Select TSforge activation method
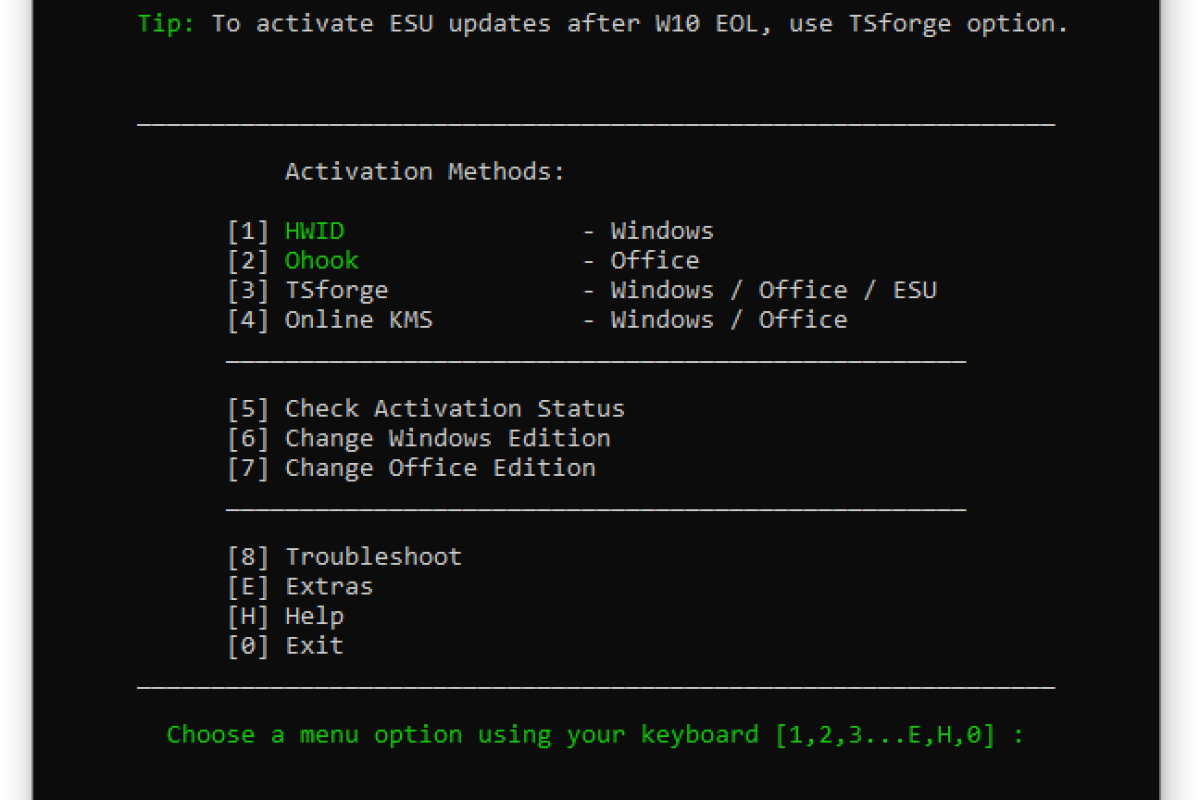 click(x=336, y=290)
